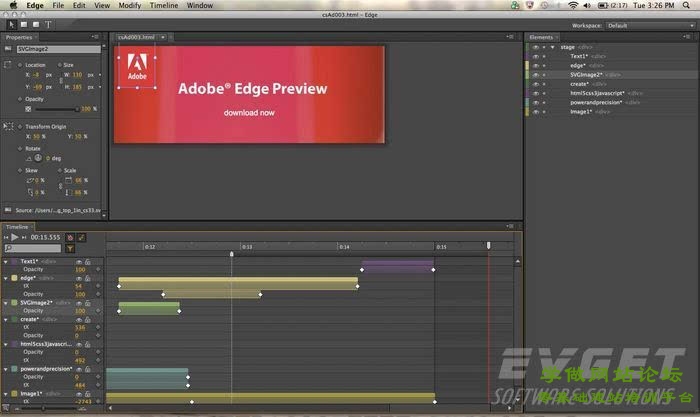Image resolution: width=700 pixels, height=417 pixels.
Task: Collapse the stage tree in Elements panel
Action: (x=551, y=47)
